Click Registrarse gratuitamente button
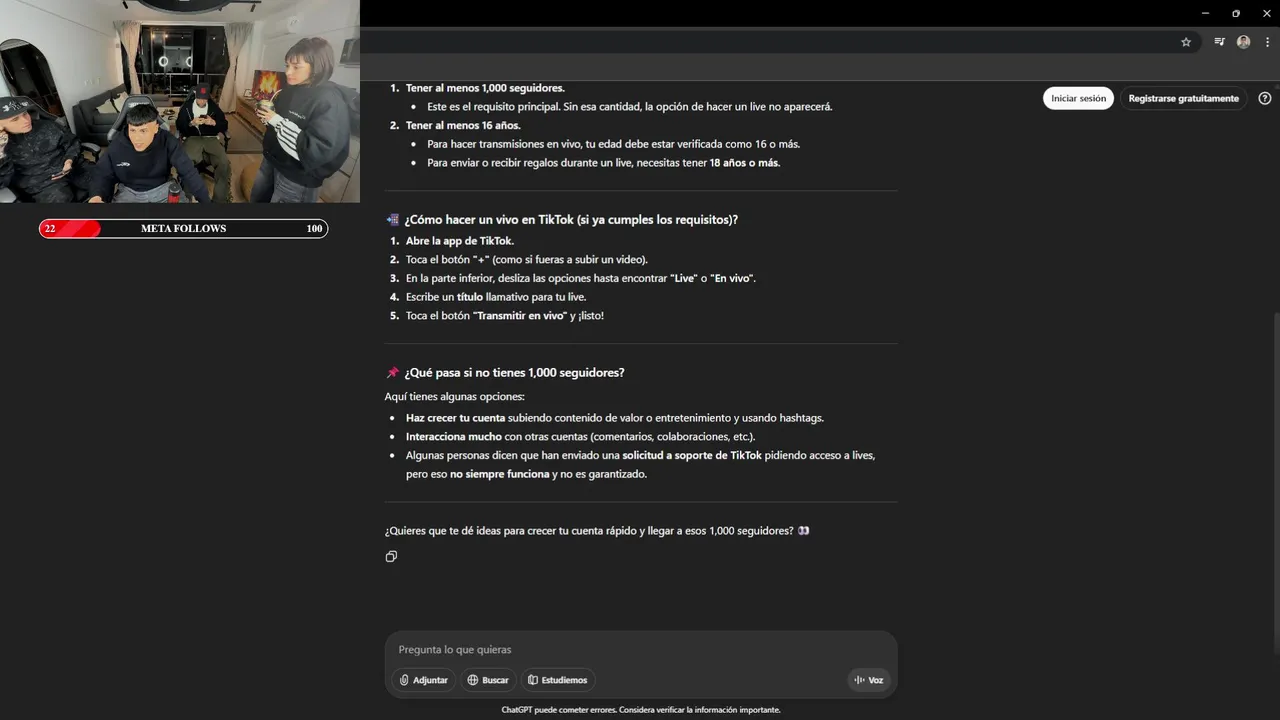The image size is (1280, 720). point(1183,98)
